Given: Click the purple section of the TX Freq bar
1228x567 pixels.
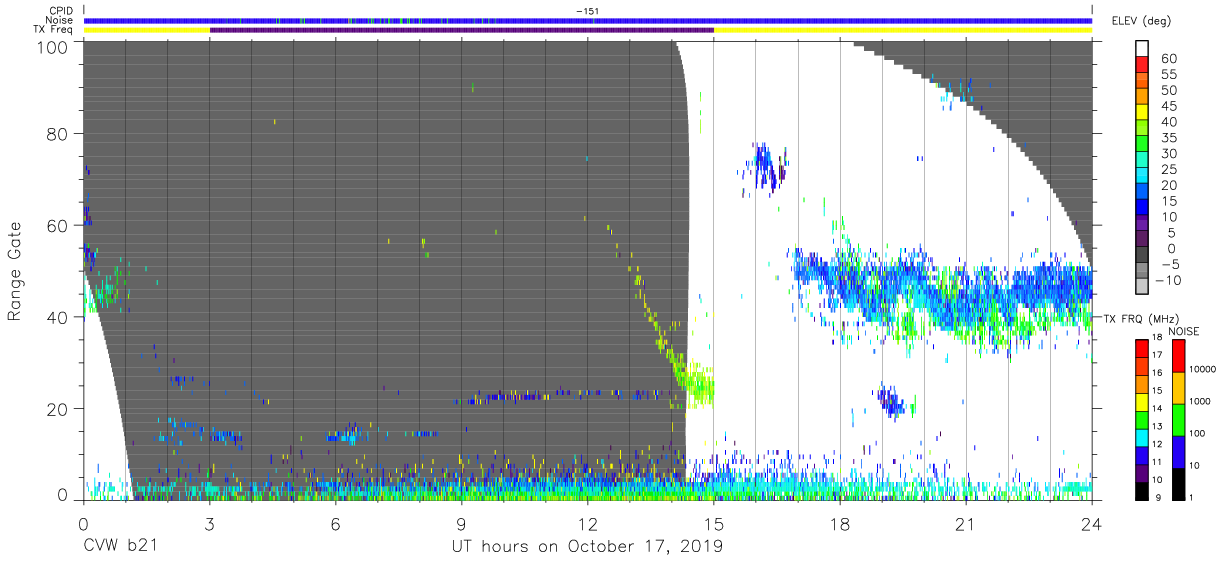Looking at the screenshot, I should click(x=461, y=30).
